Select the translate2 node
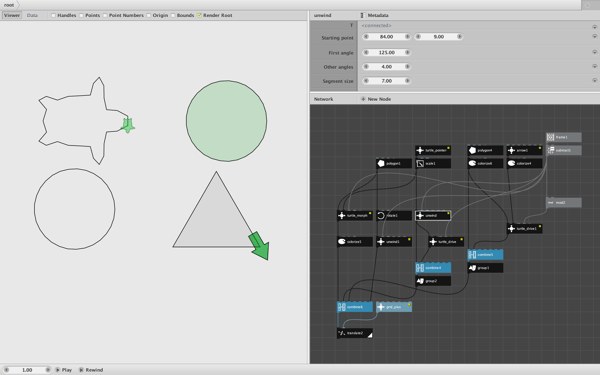The width and height of the screenshot is (600, 375). tap(355, 333)
